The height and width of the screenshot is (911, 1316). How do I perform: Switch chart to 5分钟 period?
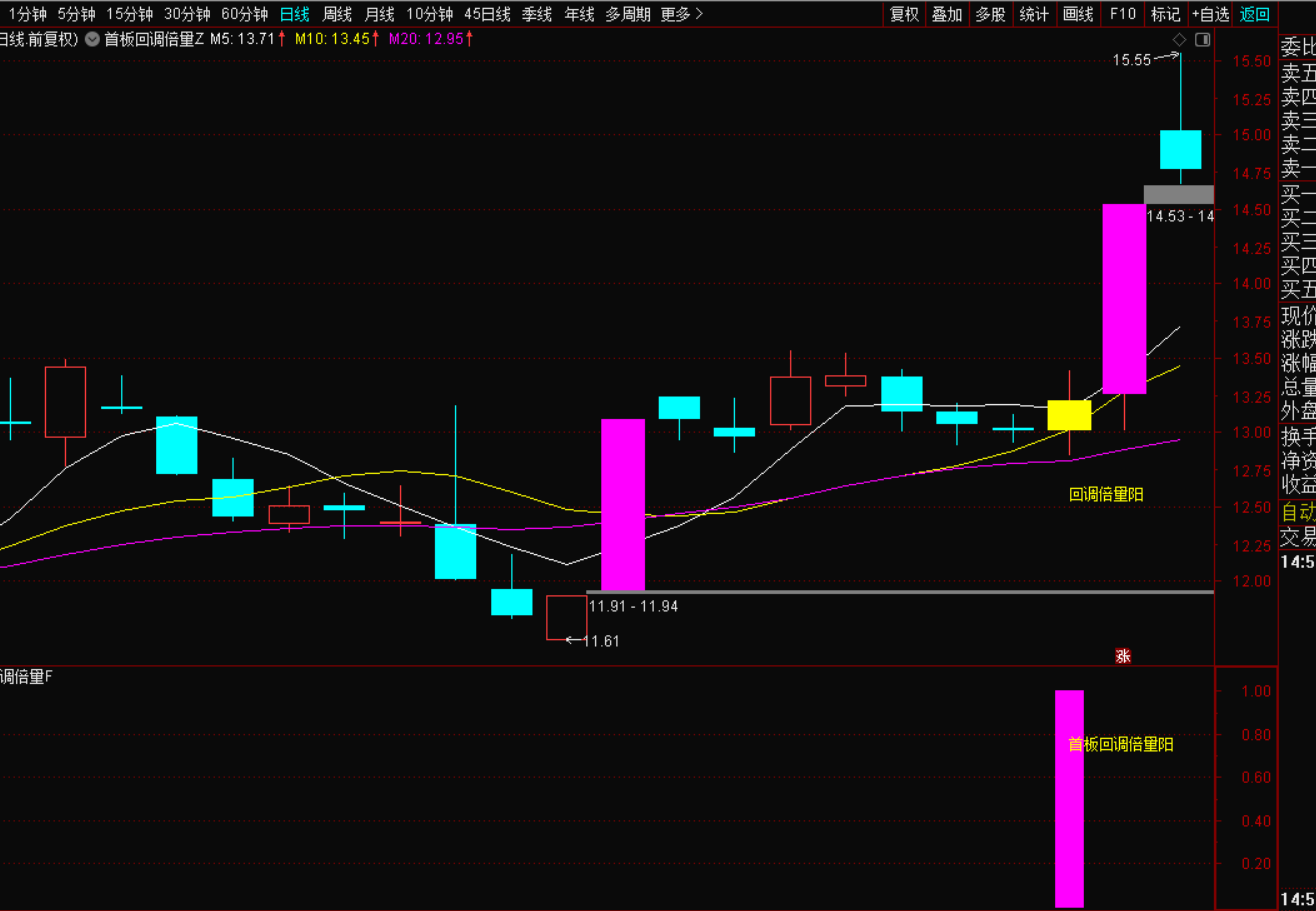[x=76, y=14]
